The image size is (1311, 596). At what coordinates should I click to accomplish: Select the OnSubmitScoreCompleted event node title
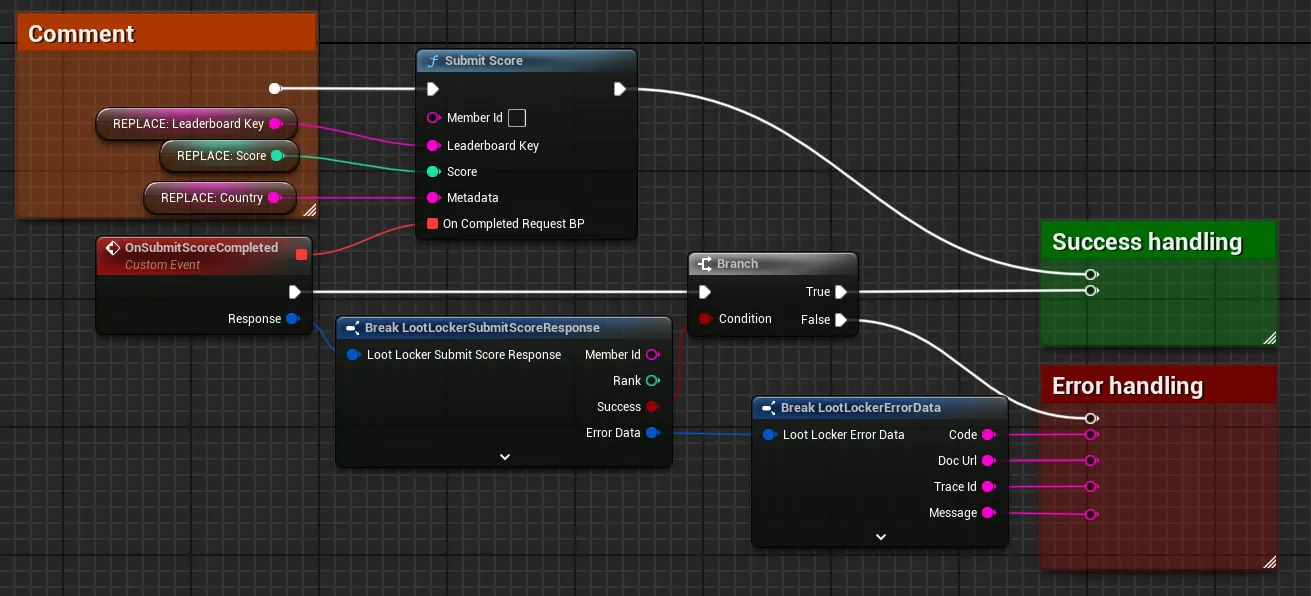202,247
